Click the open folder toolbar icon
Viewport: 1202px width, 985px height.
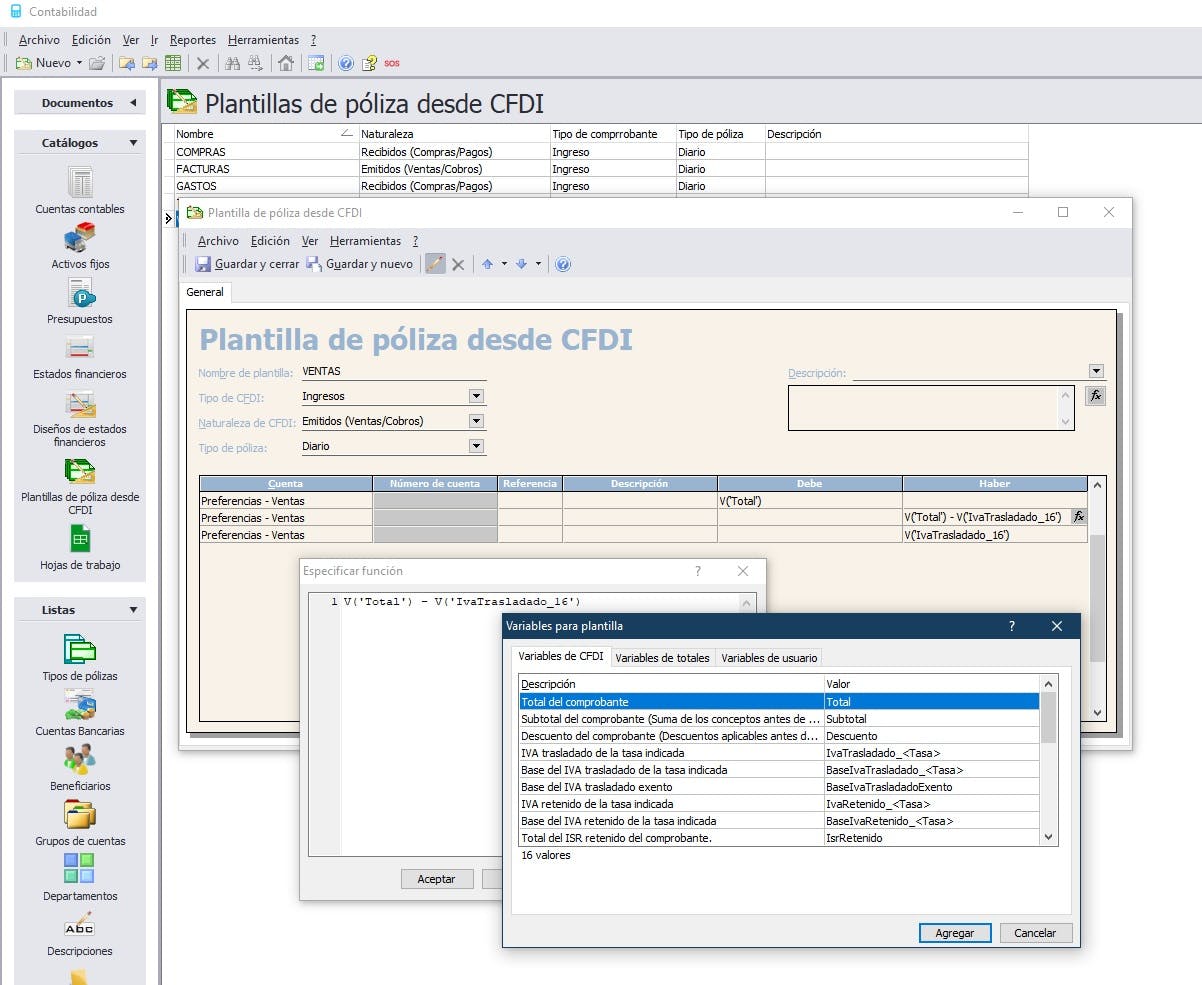(97, 63)
